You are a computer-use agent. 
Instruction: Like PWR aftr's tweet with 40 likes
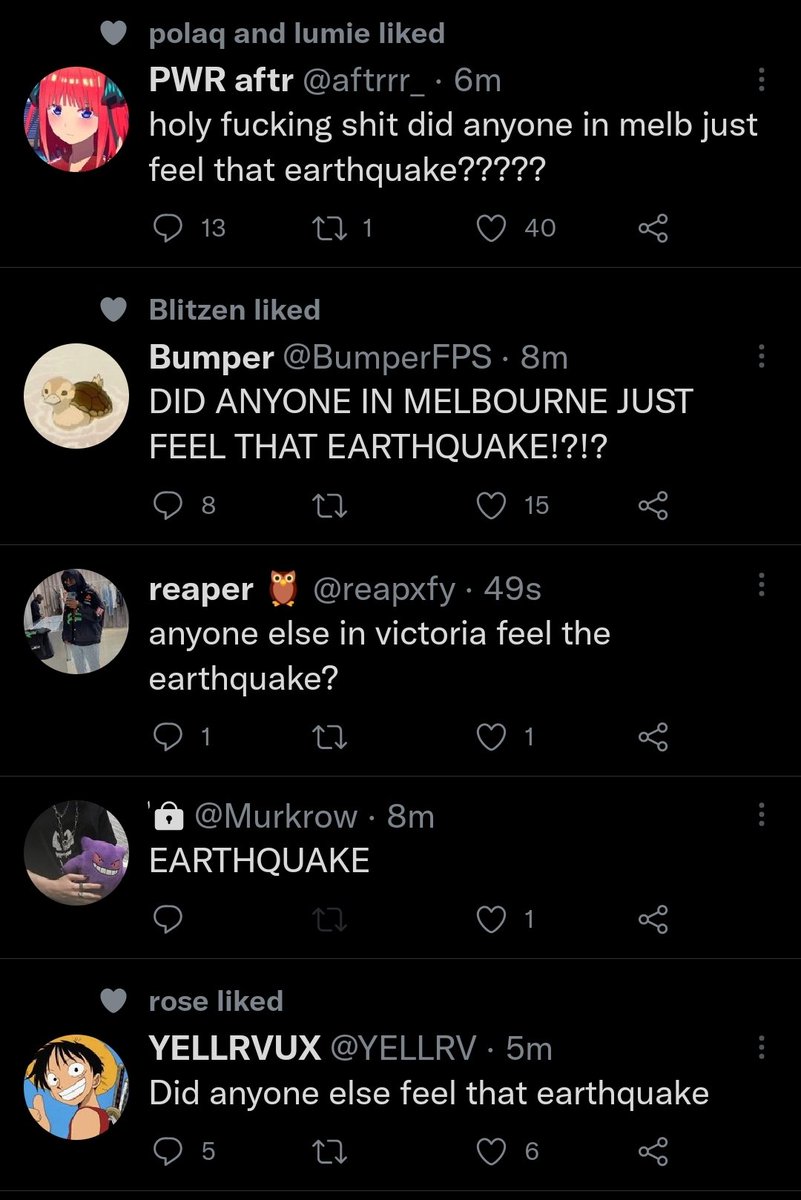[491, 229]
